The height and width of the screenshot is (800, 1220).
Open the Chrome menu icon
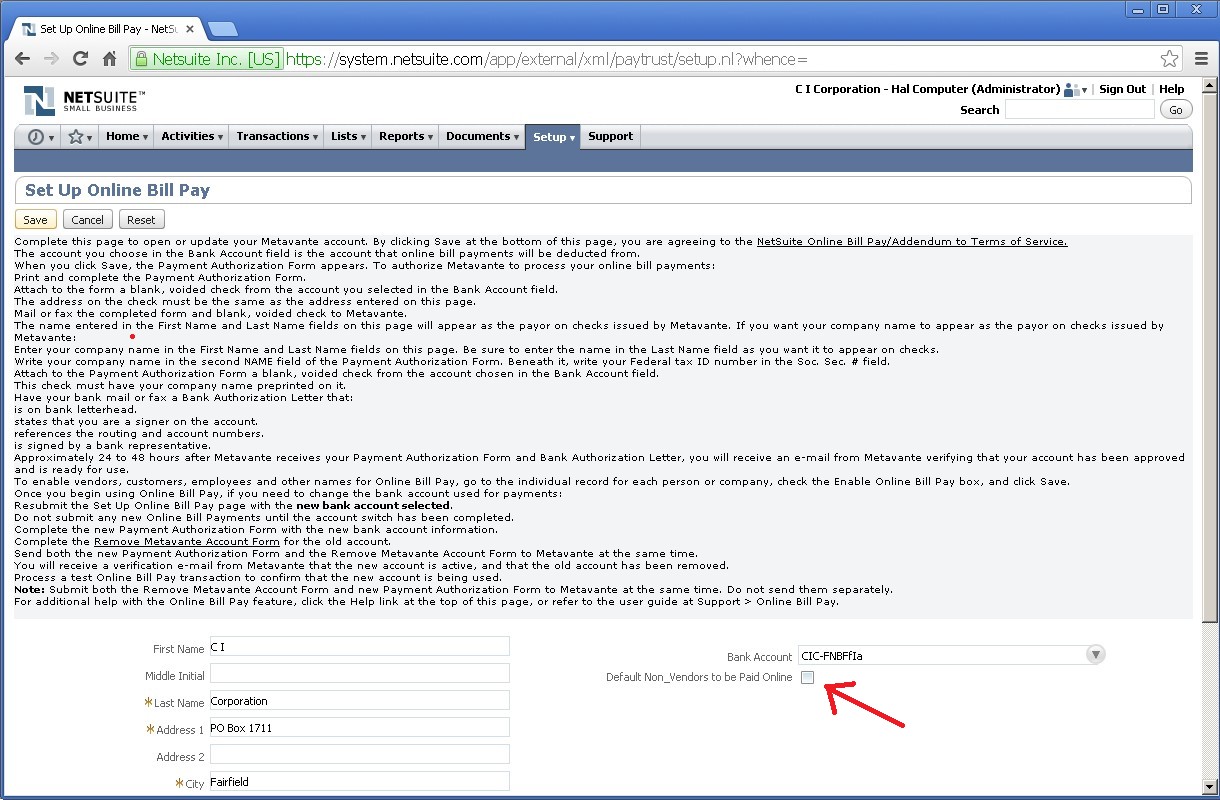(1202, 59)
